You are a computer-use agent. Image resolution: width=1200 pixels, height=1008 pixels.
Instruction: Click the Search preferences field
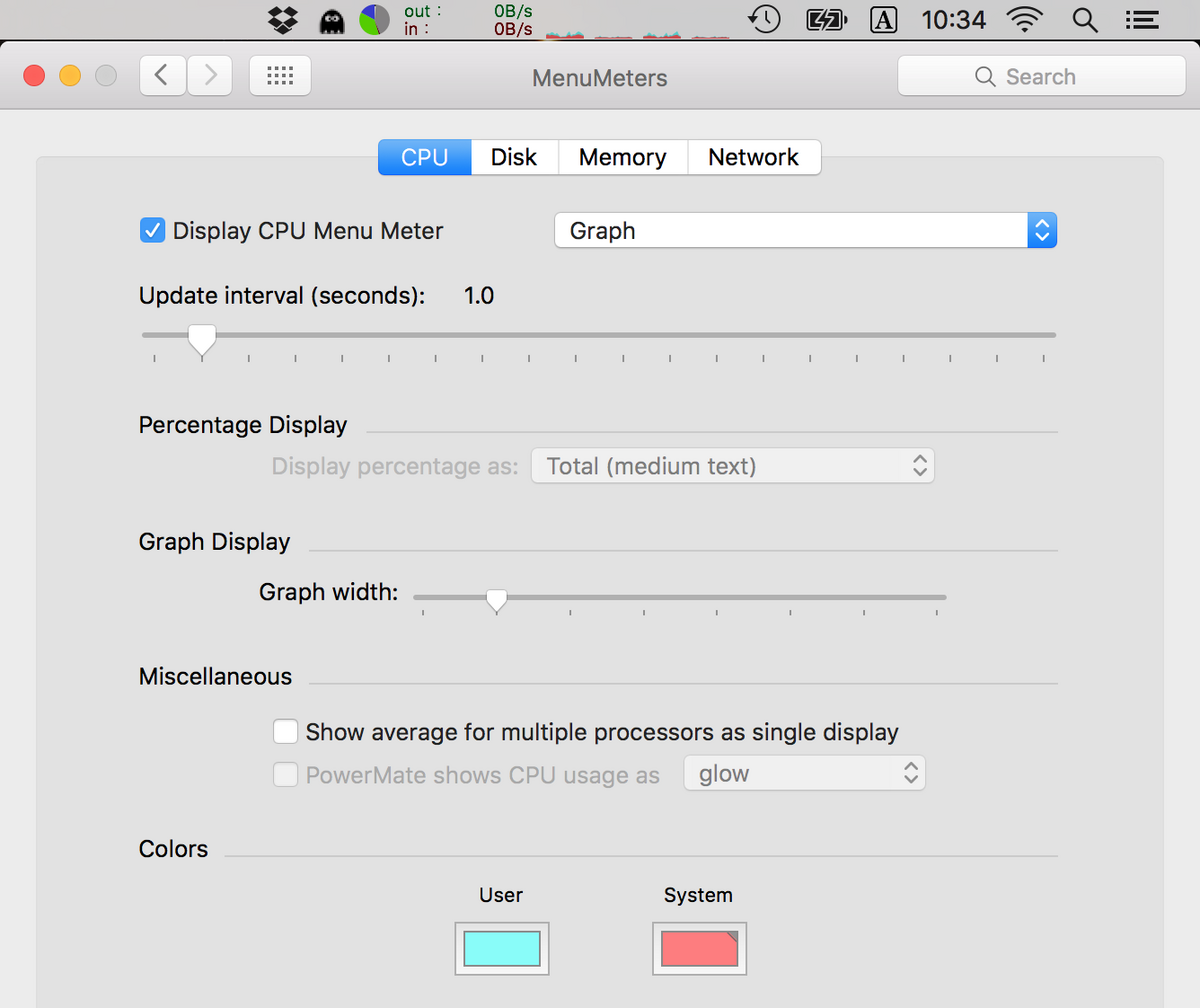click(x=1040, y=77)
